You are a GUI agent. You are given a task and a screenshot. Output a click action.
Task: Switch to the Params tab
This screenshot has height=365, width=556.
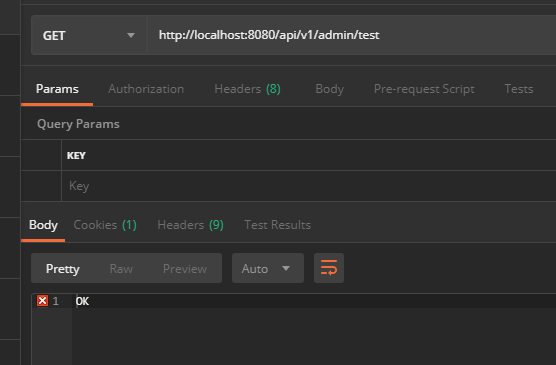pyautogui.click(x=57, y=89)
